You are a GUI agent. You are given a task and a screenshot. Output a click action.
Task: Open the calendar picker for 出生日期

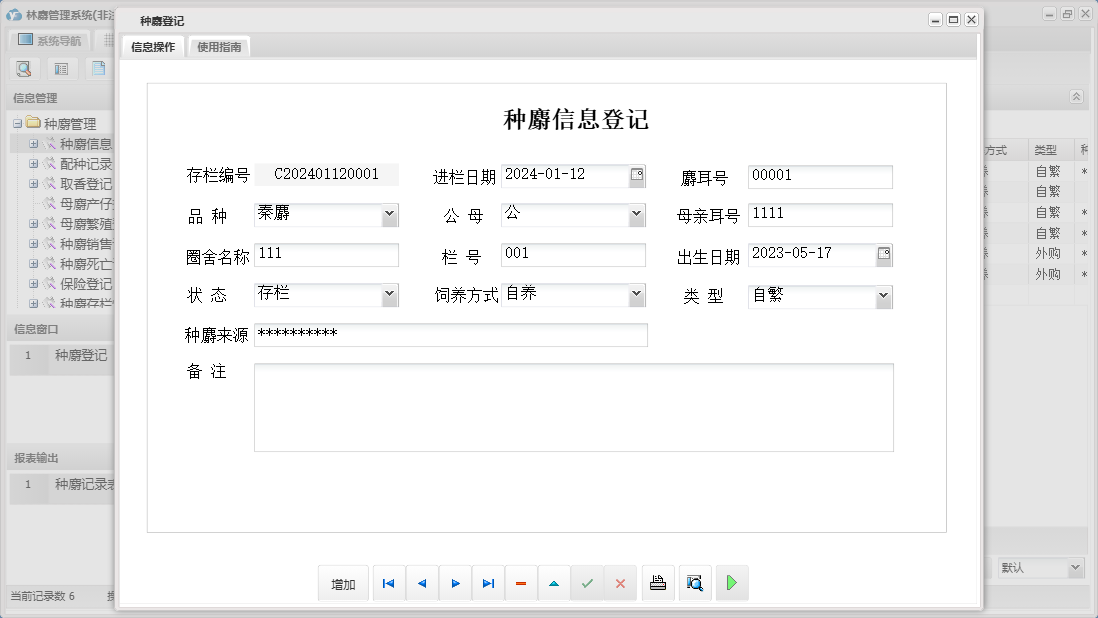tap(883, 255)
